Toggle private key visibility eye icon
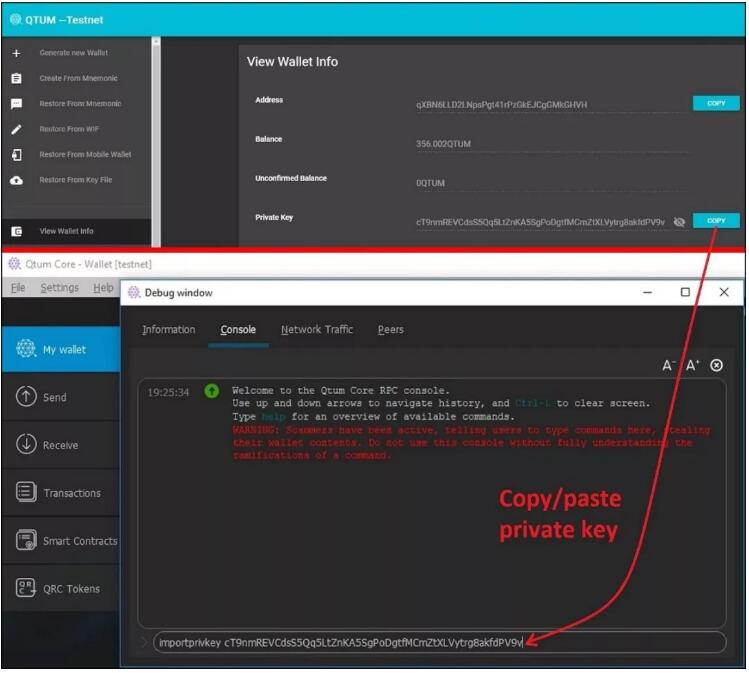 (x=679, y=222)
